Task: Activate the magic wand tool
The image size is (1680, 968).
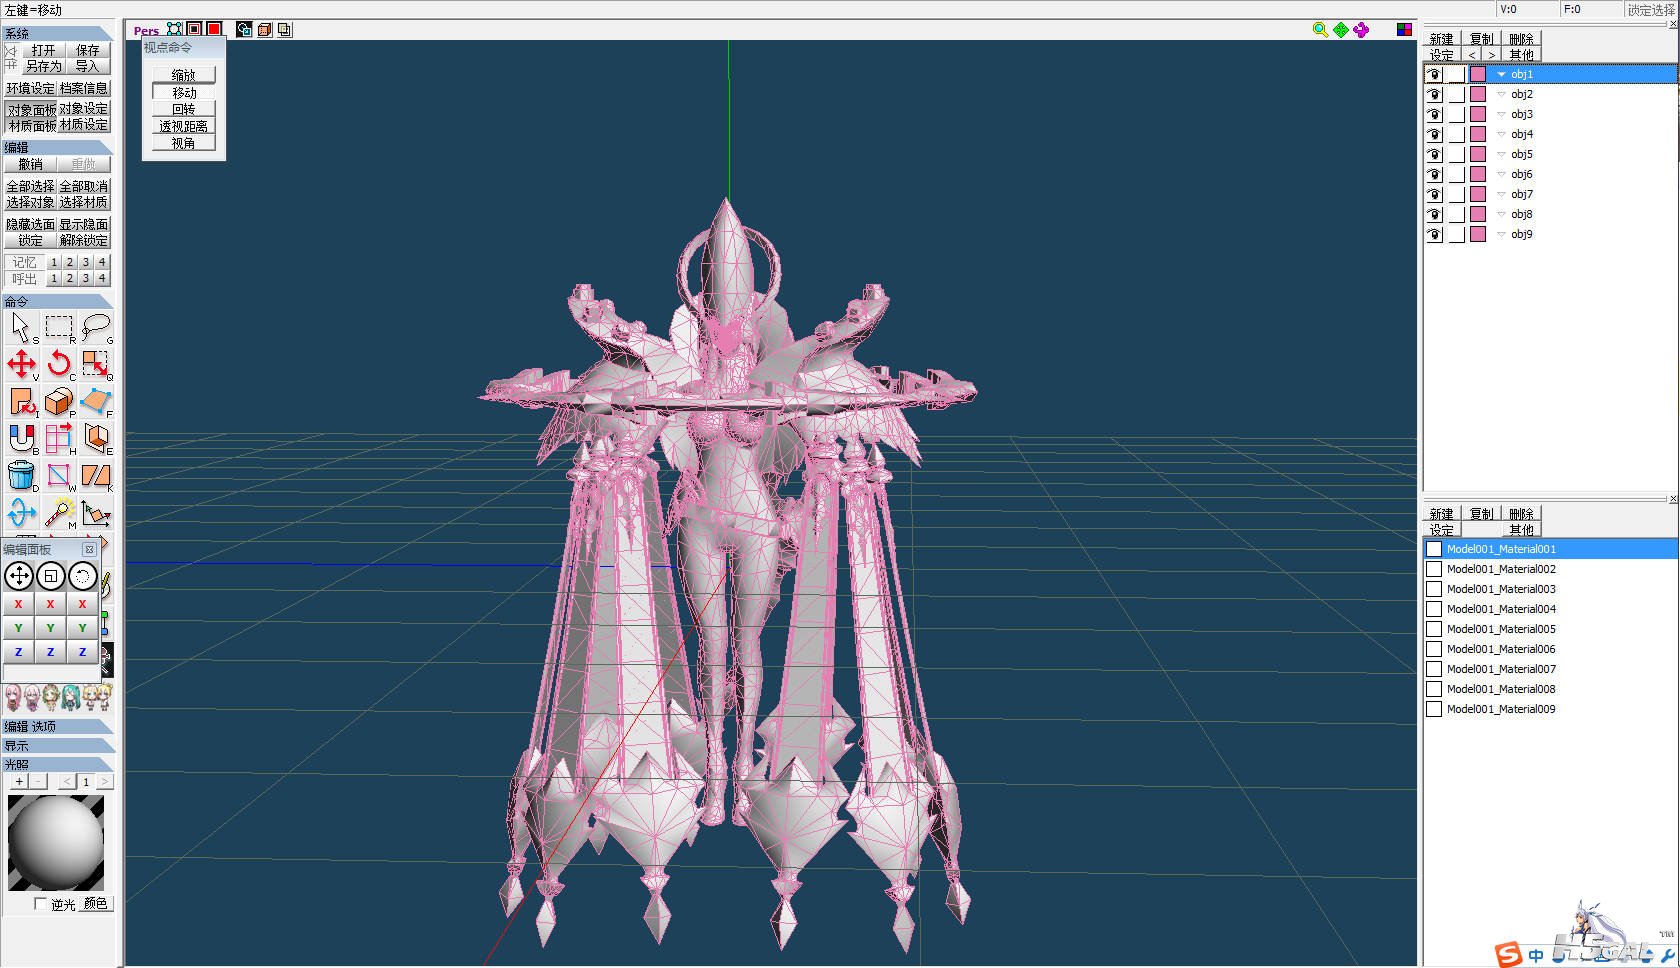Action: [x=59, y=513]
